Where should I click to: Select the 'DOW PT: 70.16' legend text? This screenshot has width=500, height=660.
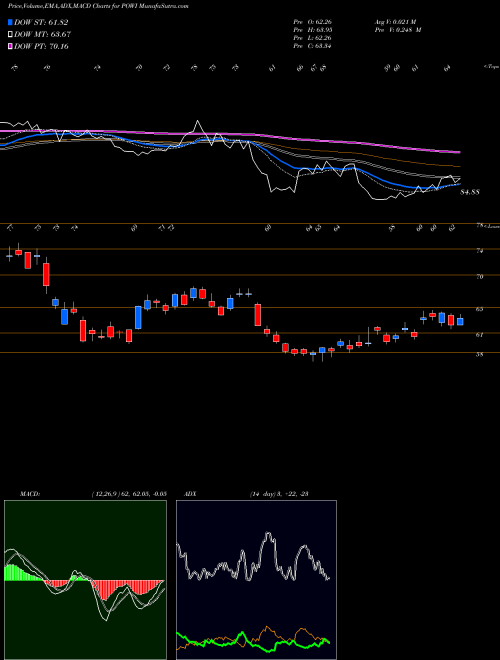click(41, 46)
